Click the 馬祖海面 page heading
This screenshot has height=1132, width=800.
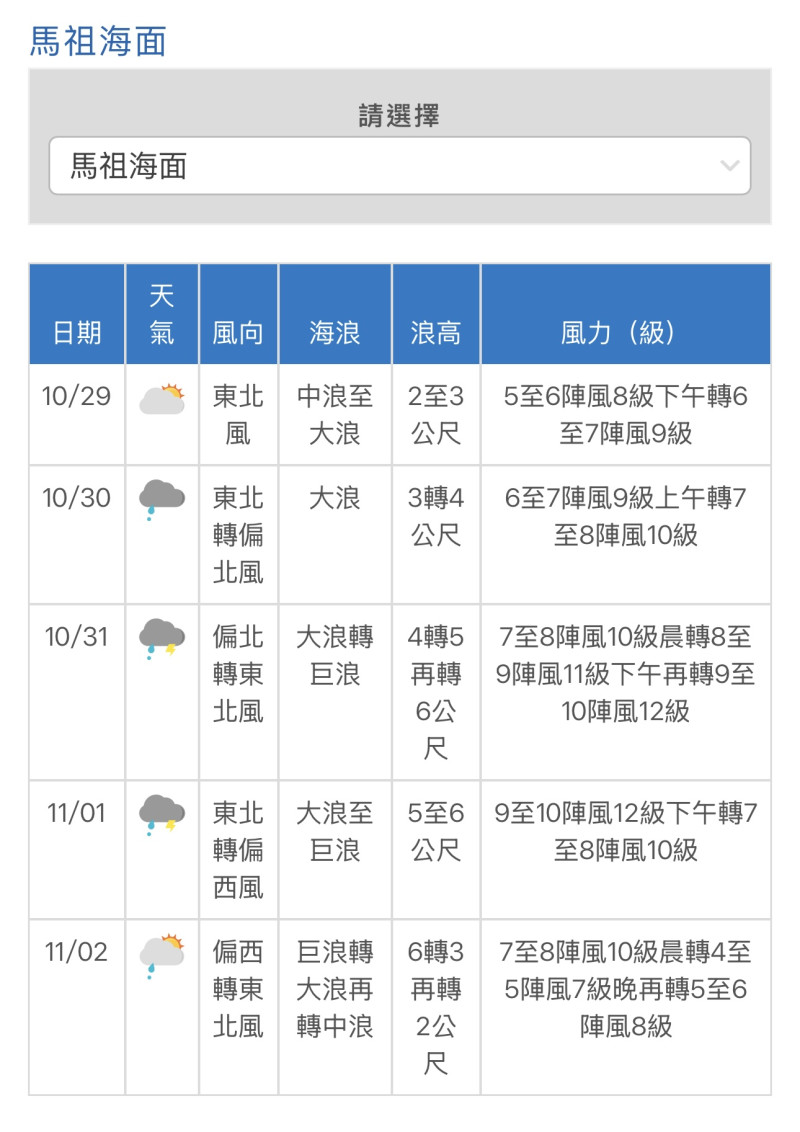pyautogui.click(x=98, y=40)
